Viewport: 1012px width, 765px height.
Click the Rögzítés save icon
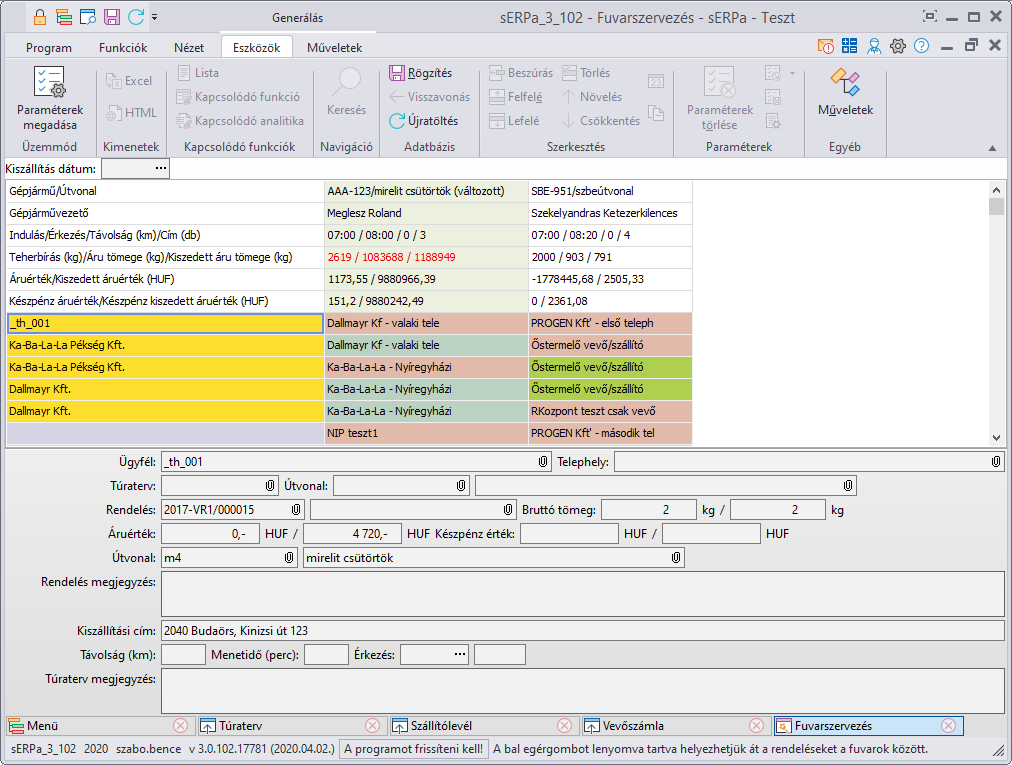[x=397, y=73]
